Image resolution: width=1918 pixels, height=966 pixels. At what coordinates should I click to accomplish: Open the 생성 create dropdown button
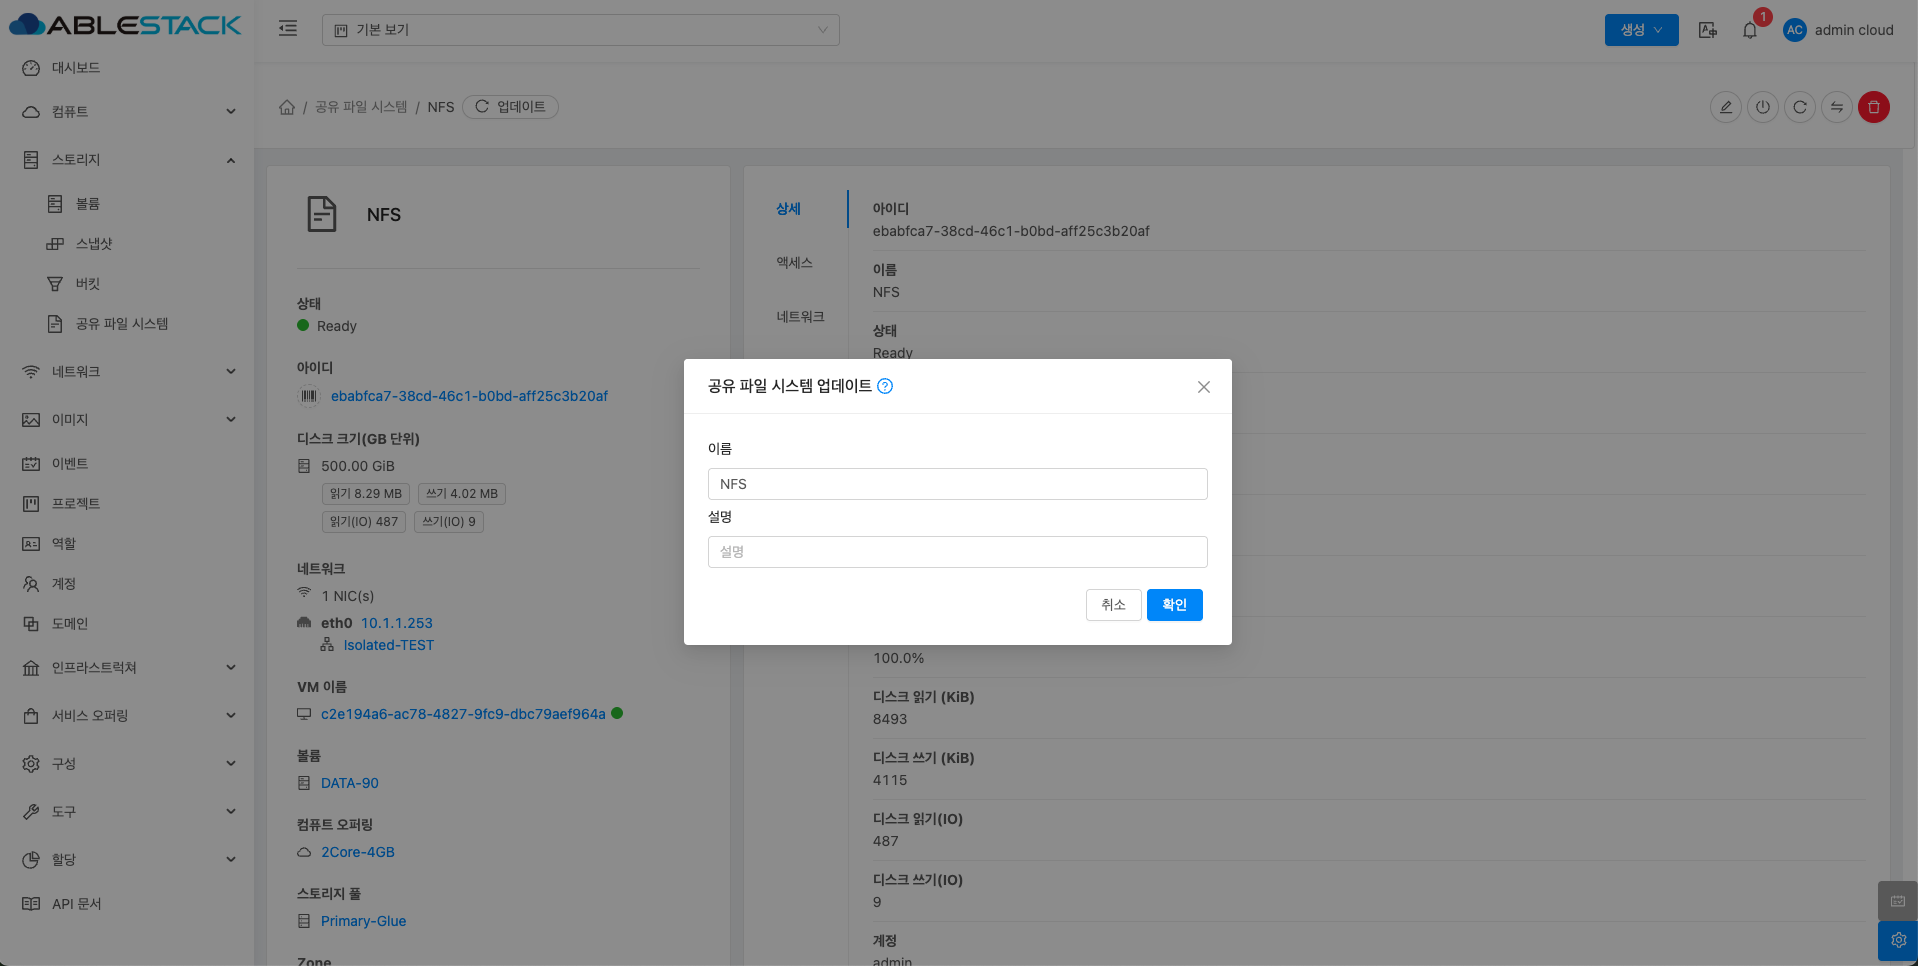click(x=1640, y=30)
